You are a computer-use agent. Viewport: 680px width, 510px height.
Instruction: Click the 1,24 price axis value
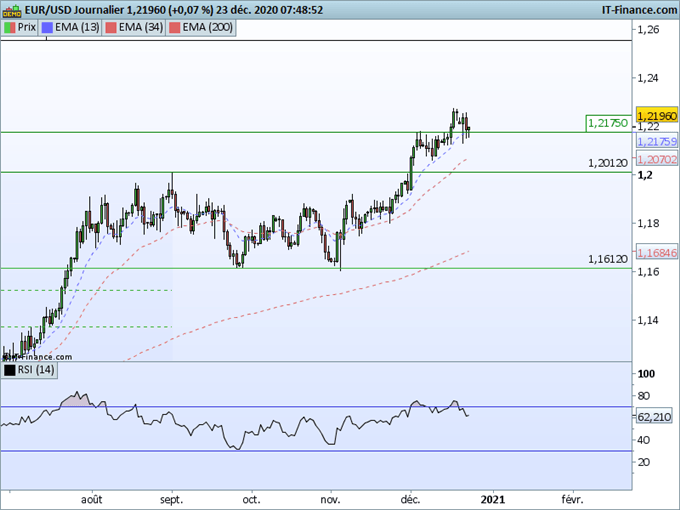click(648, 78)
